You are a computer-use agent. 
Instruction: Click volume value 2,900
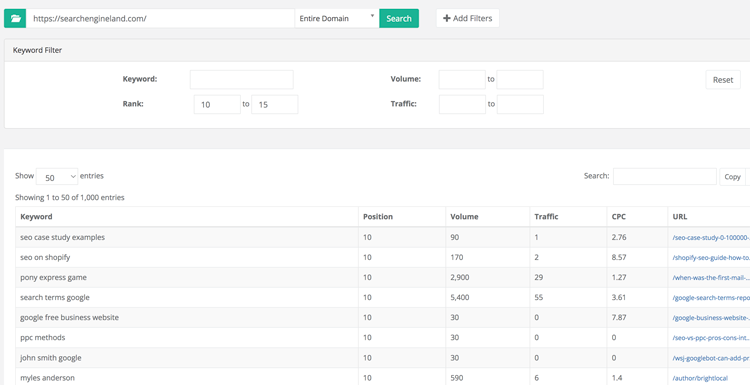point(460,277)
